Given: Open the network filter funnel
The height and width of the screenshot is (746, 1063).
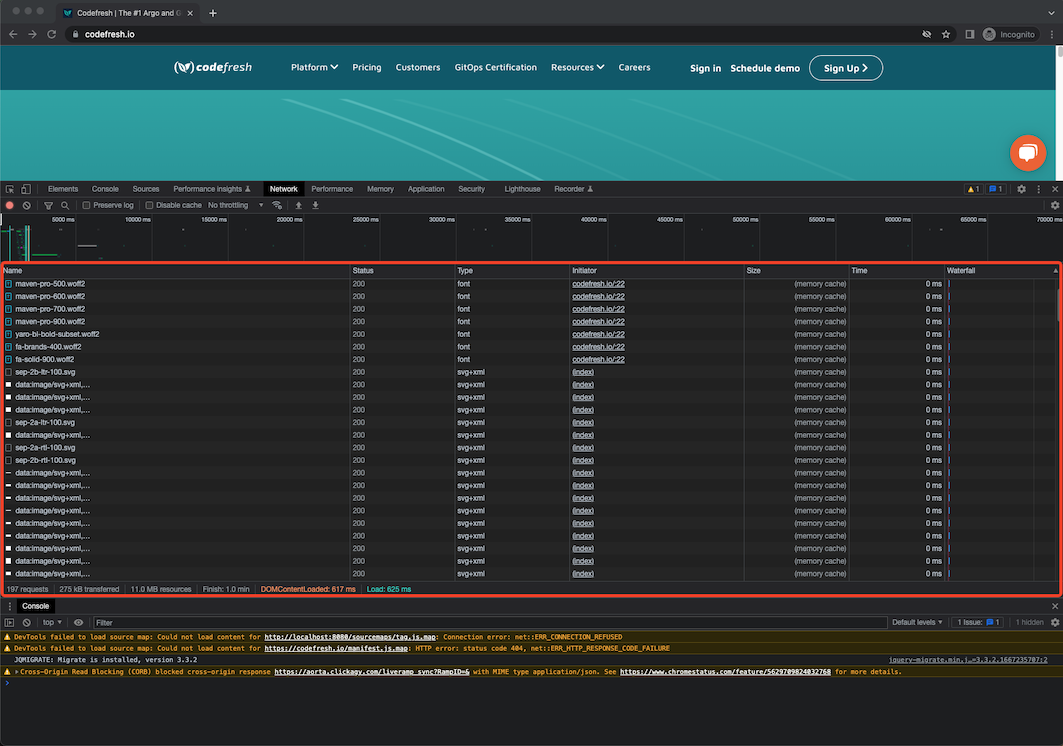Looking at the screenshot, I should (48, 205).
